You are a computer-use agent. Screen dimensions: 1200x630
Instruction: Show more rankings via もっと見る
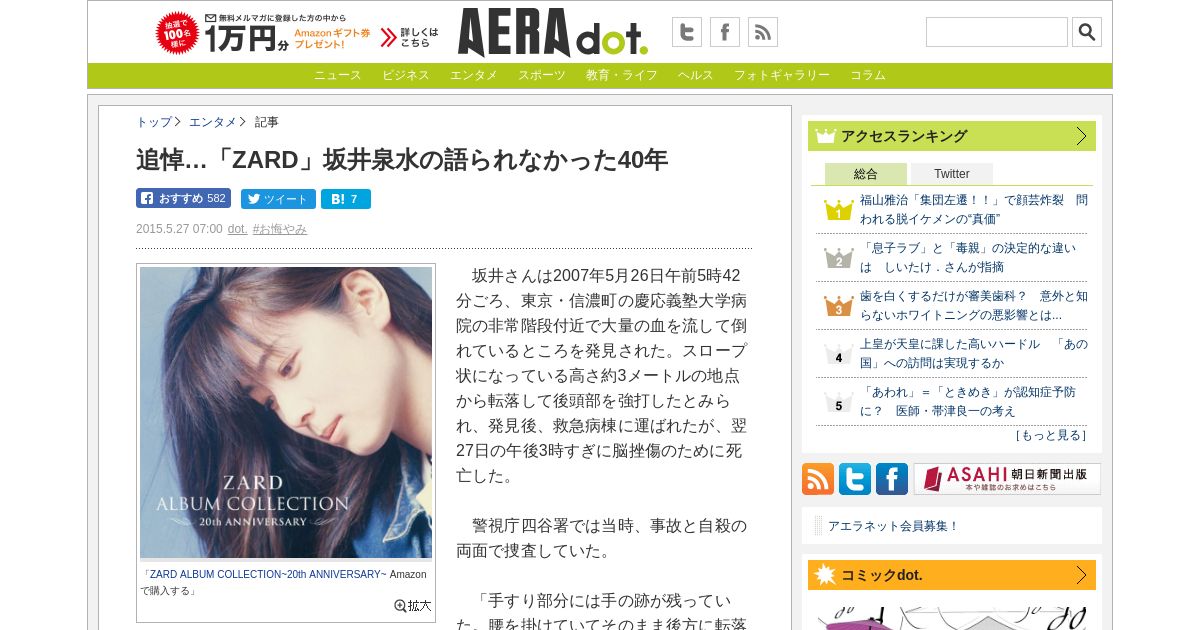1051,435
